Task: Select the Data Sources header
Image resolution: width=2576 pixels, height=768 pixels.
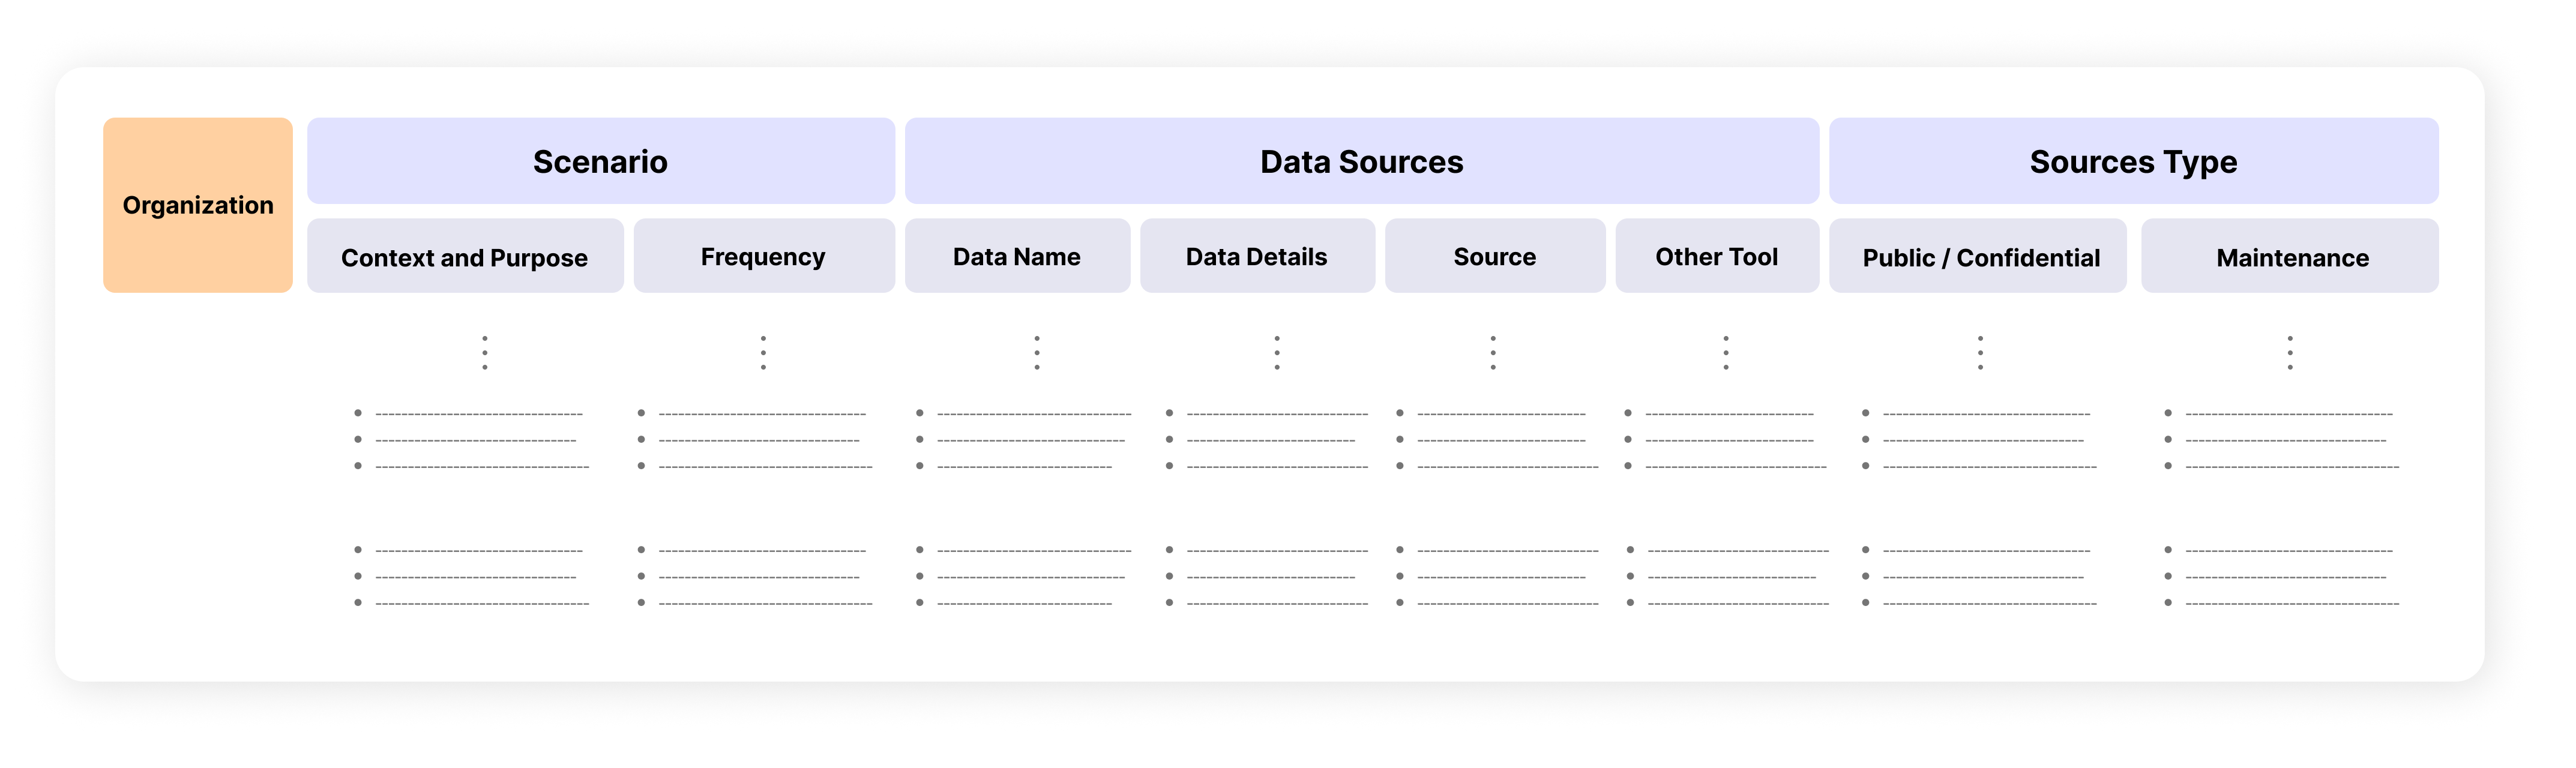Action: (1361, 161)
